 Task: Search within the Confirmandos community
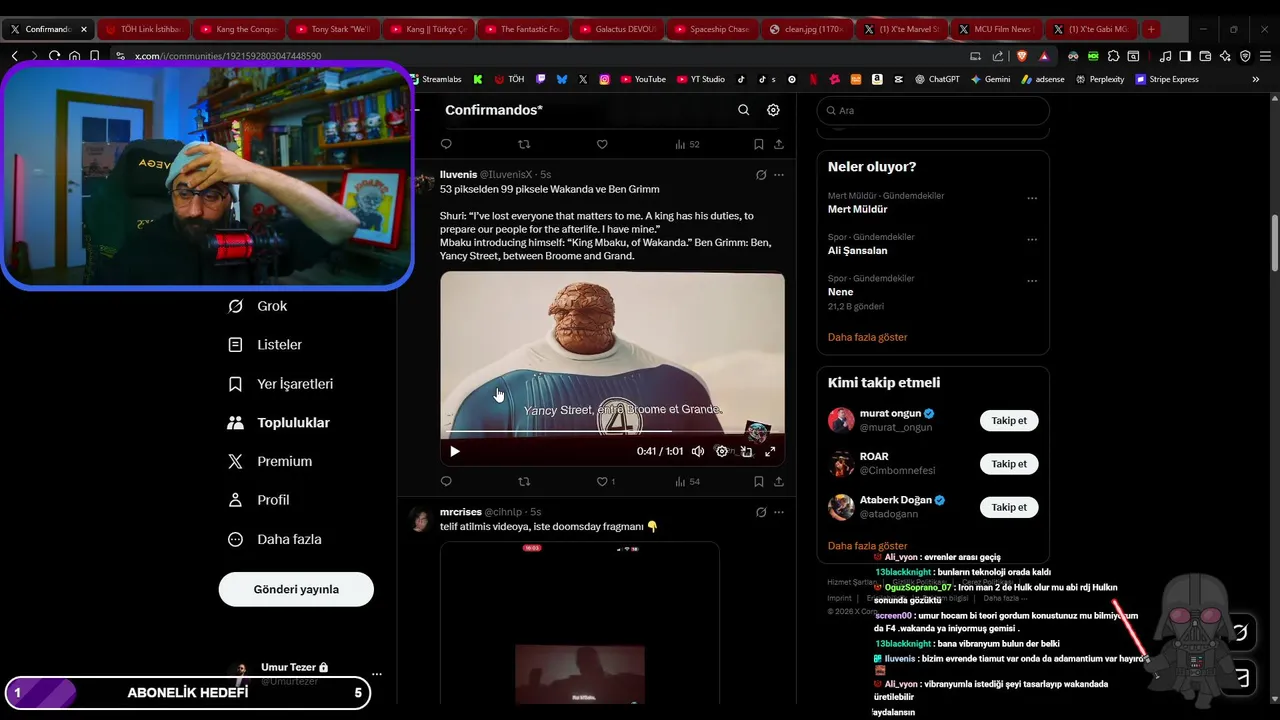point(743,110)
